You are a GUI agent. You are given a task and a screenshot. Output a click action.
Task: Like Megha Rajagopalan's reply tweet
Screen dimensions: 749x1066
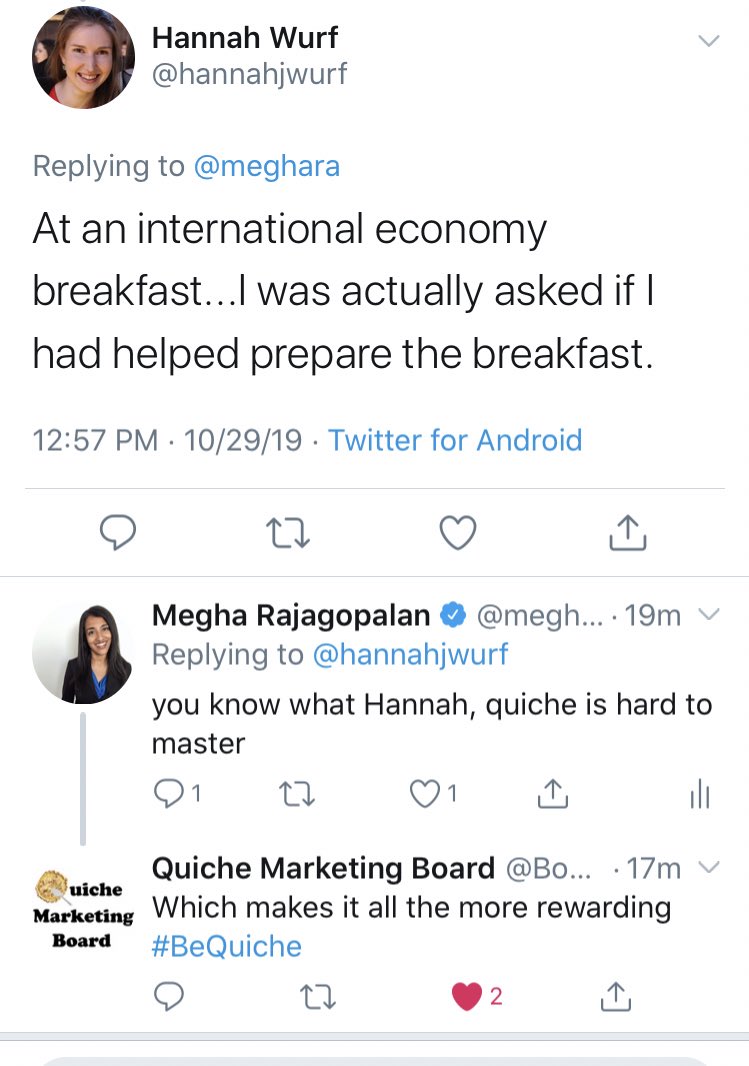[x=425, y=794]
